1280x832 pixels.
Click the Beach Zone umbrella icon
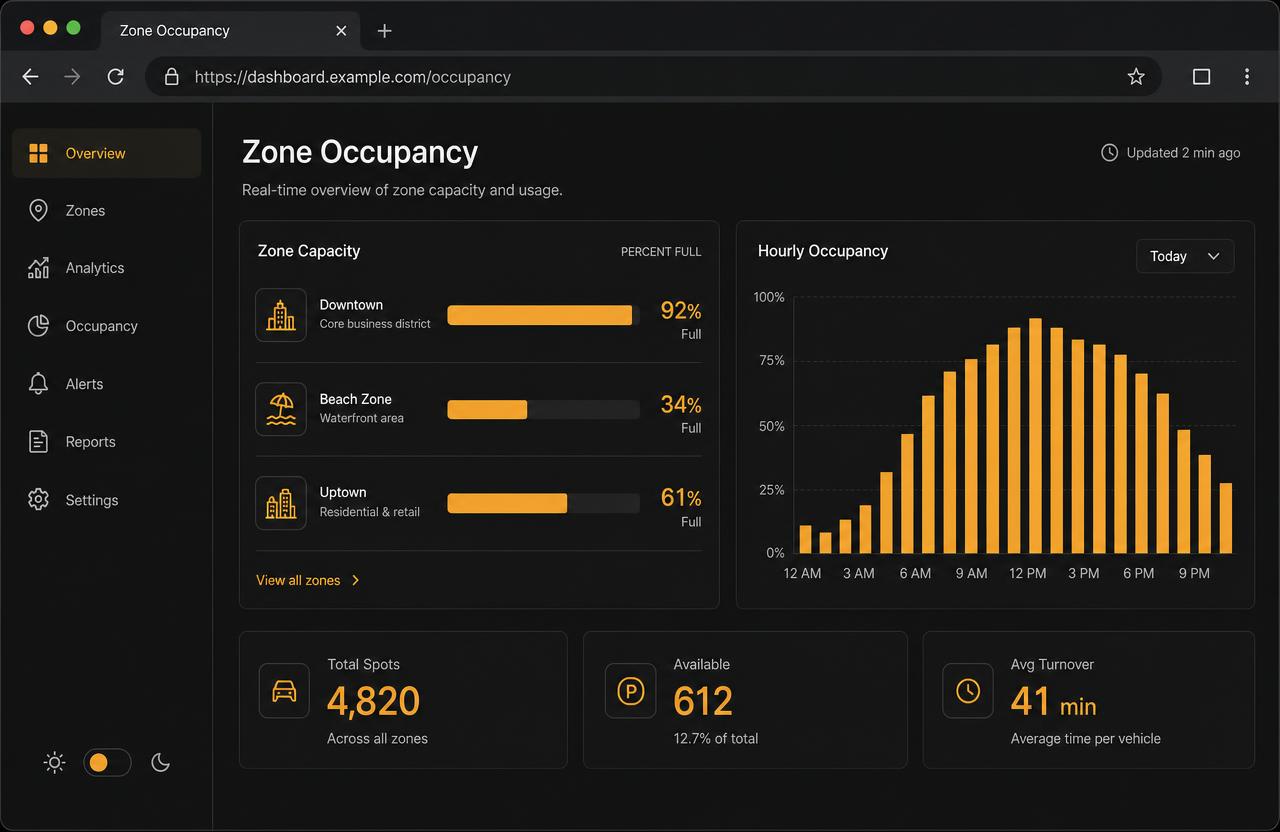coord(281,409)
